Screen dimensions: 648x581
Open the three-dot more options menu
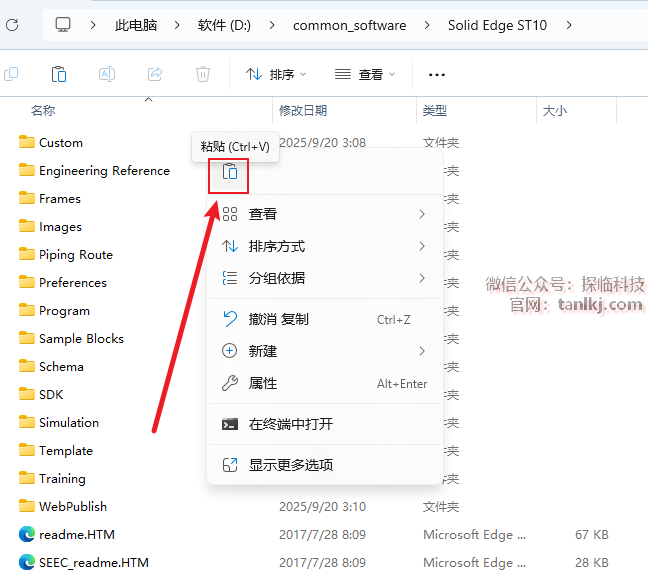[x=437, y=75]
